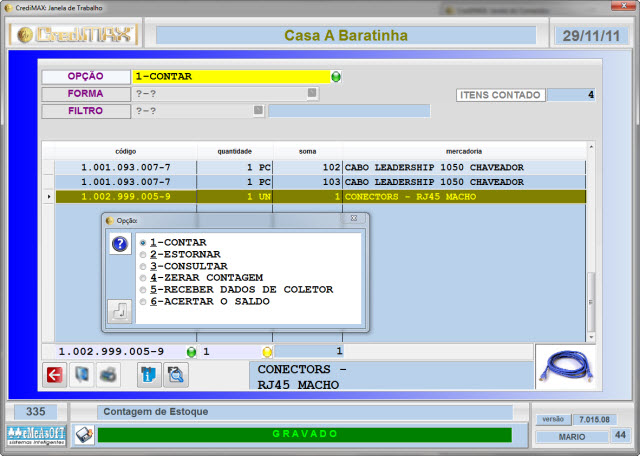Image resolution: width=640 pixels, height=456 pixels.
Task: Open the FILTRO dropdown button
Action: tap(259, 110)
